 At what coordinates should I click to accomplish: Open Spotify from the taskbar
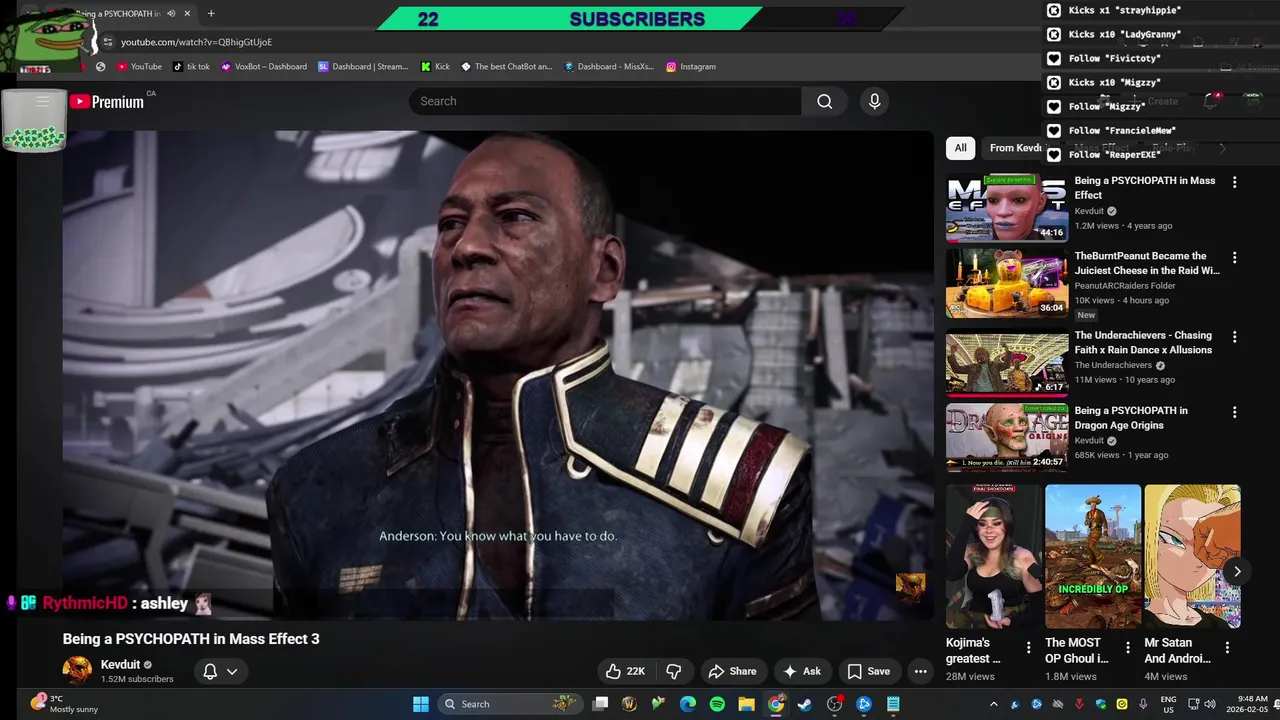tap(717, 704)
